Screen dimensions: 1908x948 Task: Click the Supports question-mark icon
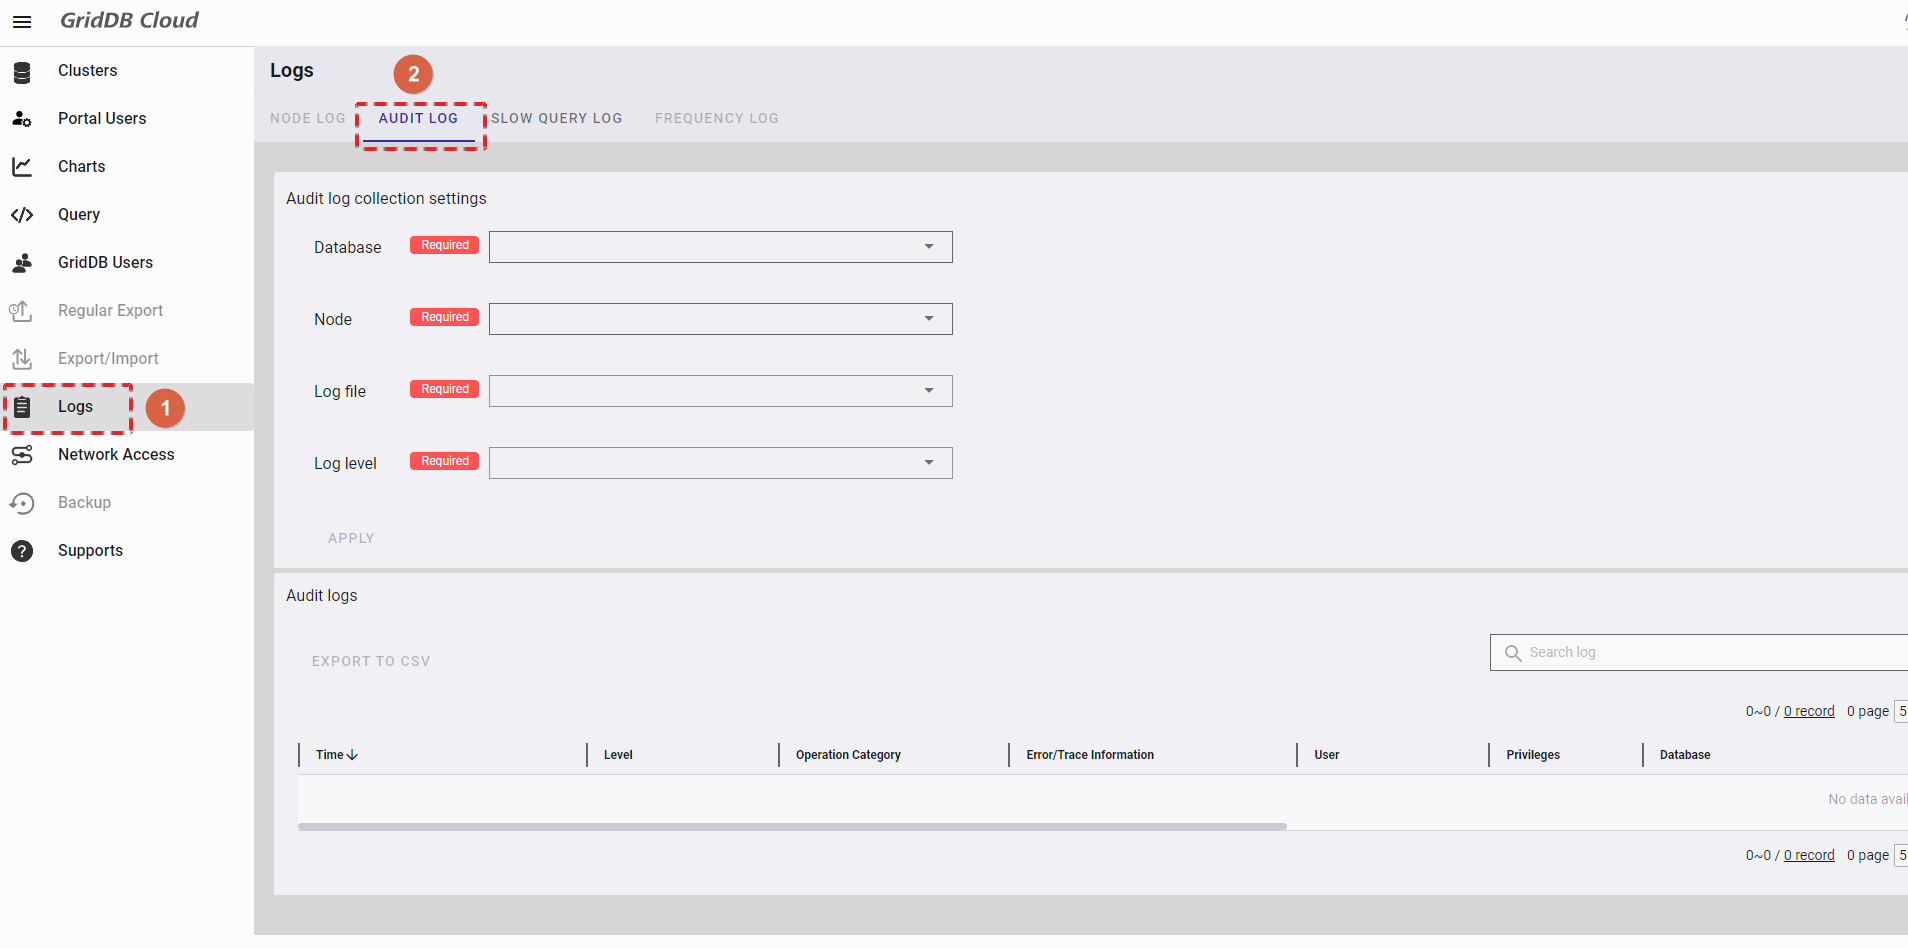(22, 551)
